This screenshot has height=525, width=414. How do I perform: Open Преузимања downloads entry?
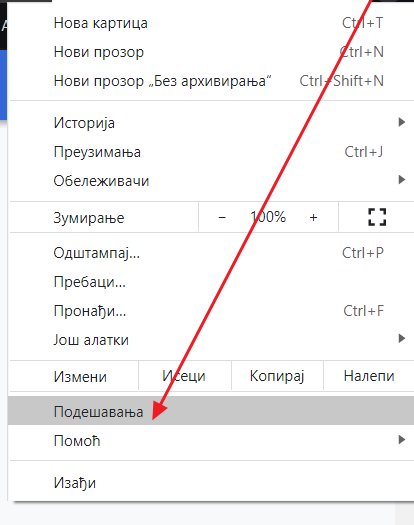212,152
